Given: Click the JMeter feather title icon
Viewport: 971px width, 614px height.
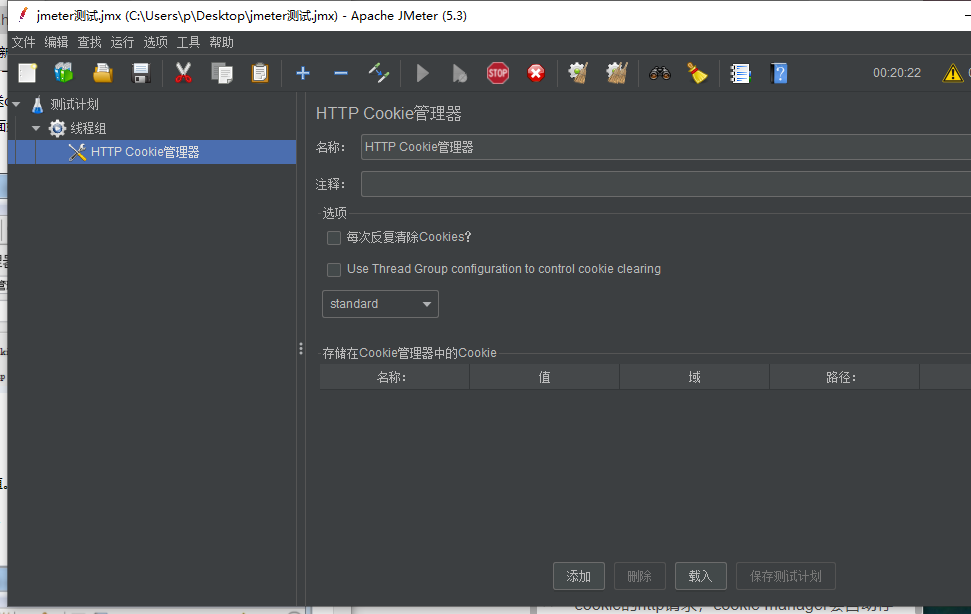Looking at the screenshot, I should click(23, 15).
